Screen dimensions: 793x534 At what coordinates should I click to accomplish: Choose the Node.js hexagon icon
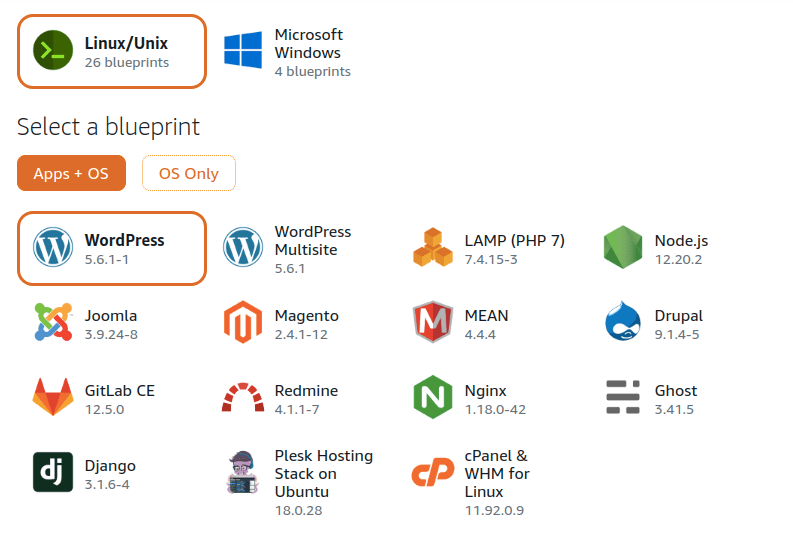click(x=623, y=247)
